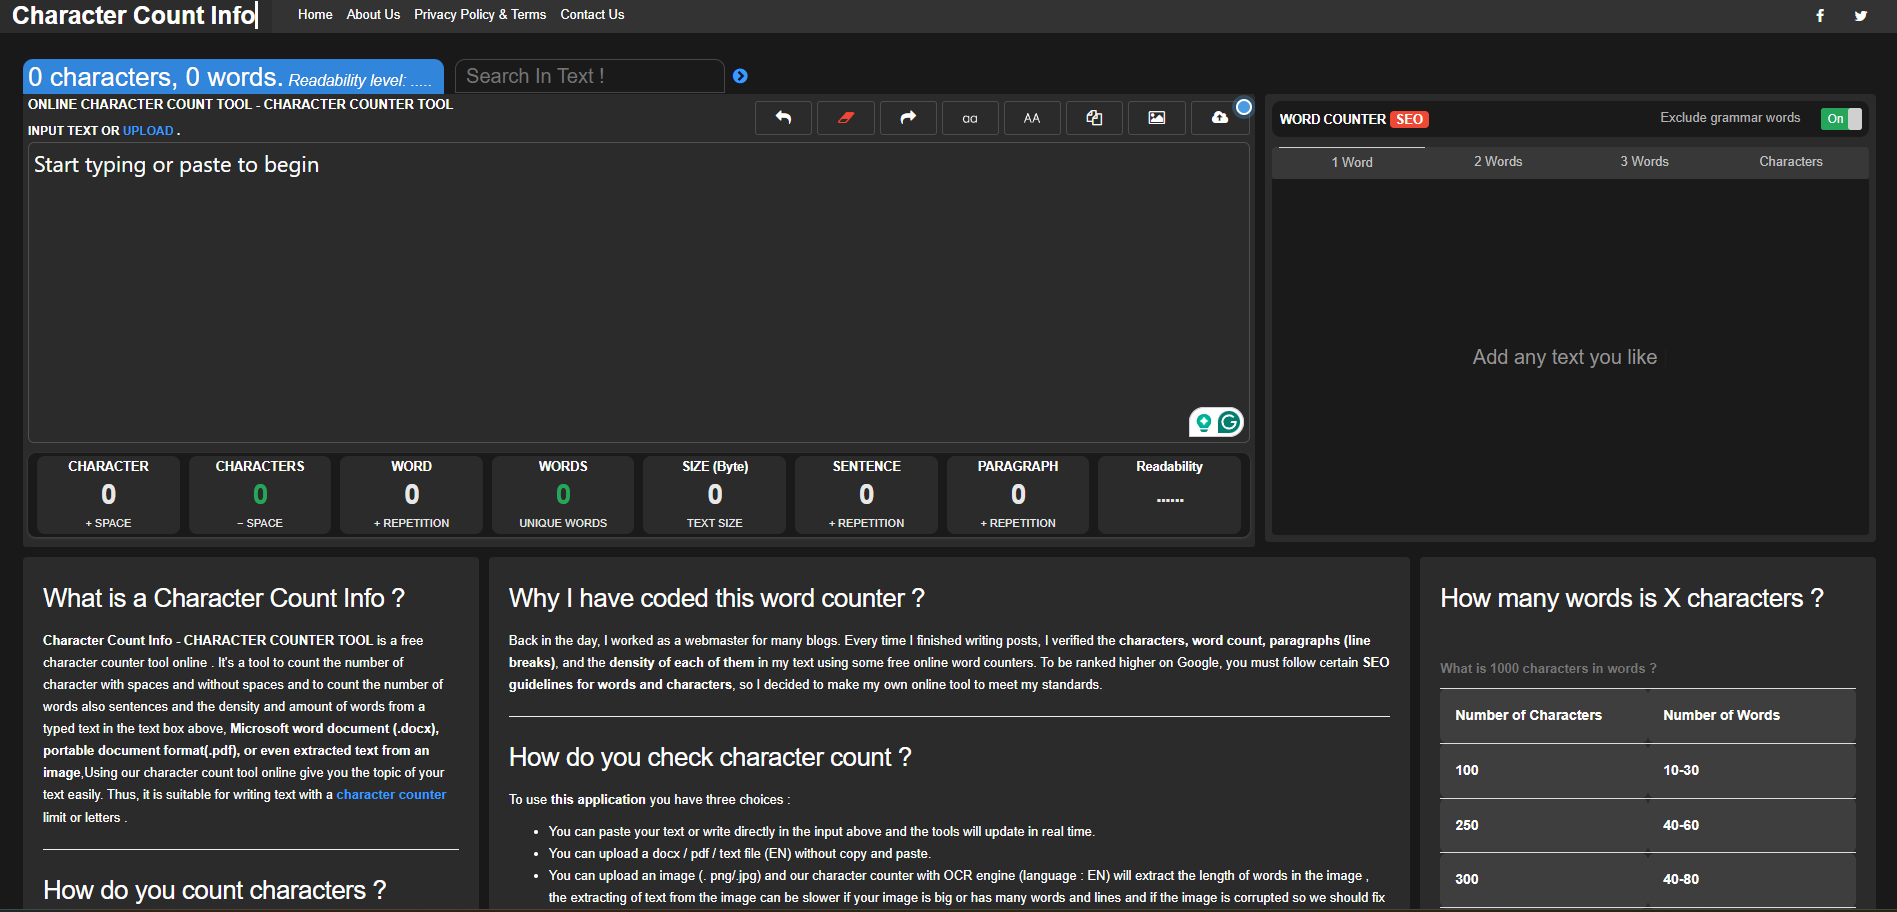Follow the character counter hyperlink
Image resolution: width=1897 pixels, height=912 pixels.
[x=391, y=795]
